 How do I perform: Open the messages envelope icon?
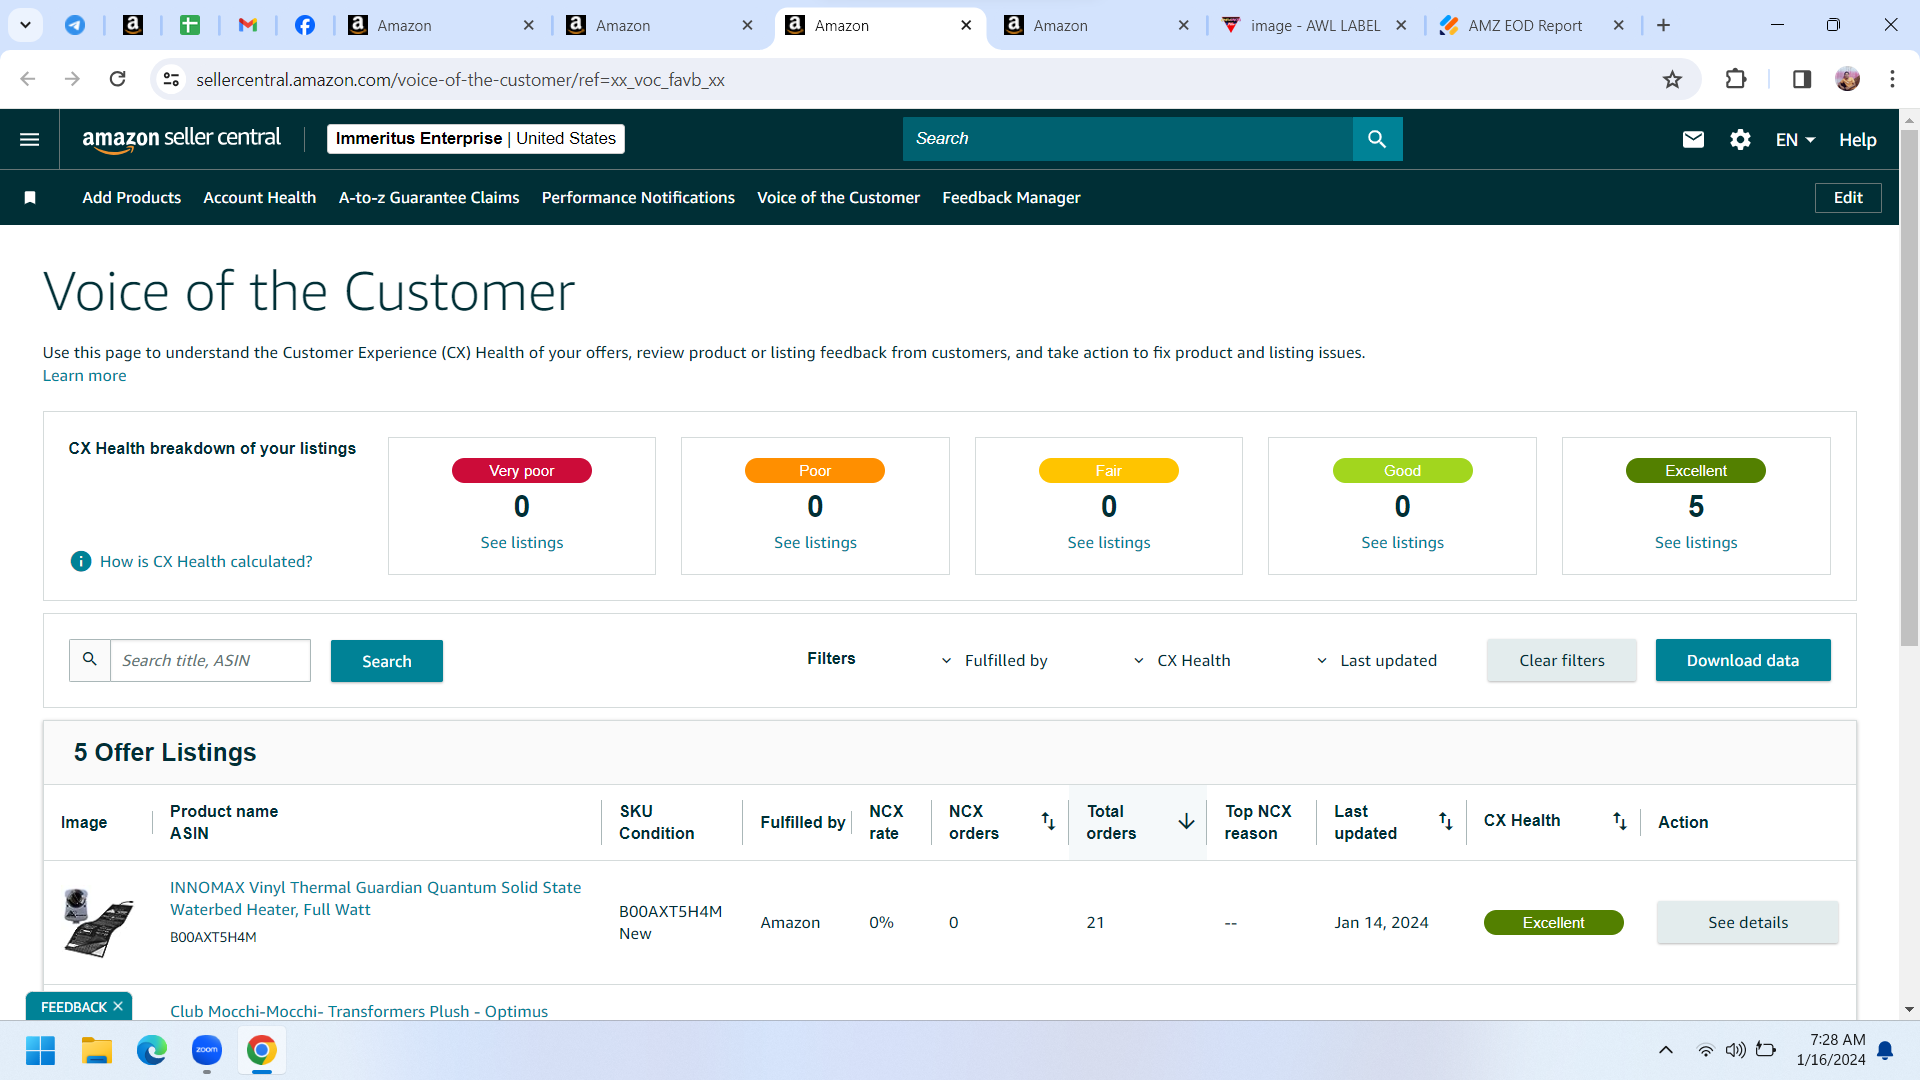point(1693,140)
